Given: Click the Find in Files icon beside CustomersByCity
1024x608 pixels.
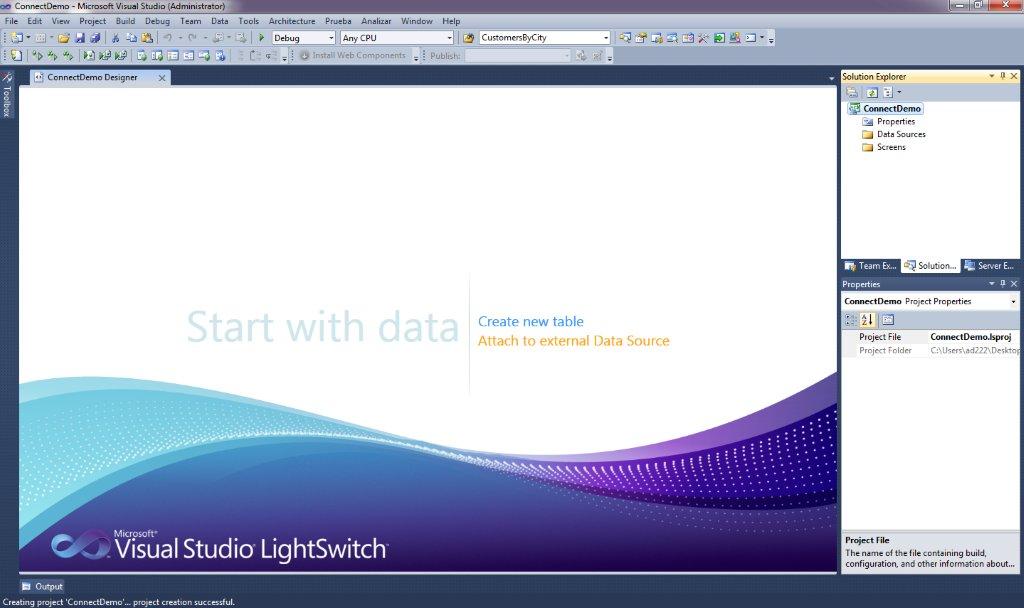Looking at the screenshot, I should 468,38.
